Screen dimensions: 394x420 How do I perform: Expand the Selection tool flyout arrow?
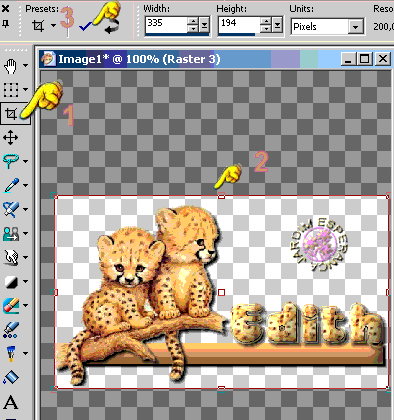pos(26,89)
